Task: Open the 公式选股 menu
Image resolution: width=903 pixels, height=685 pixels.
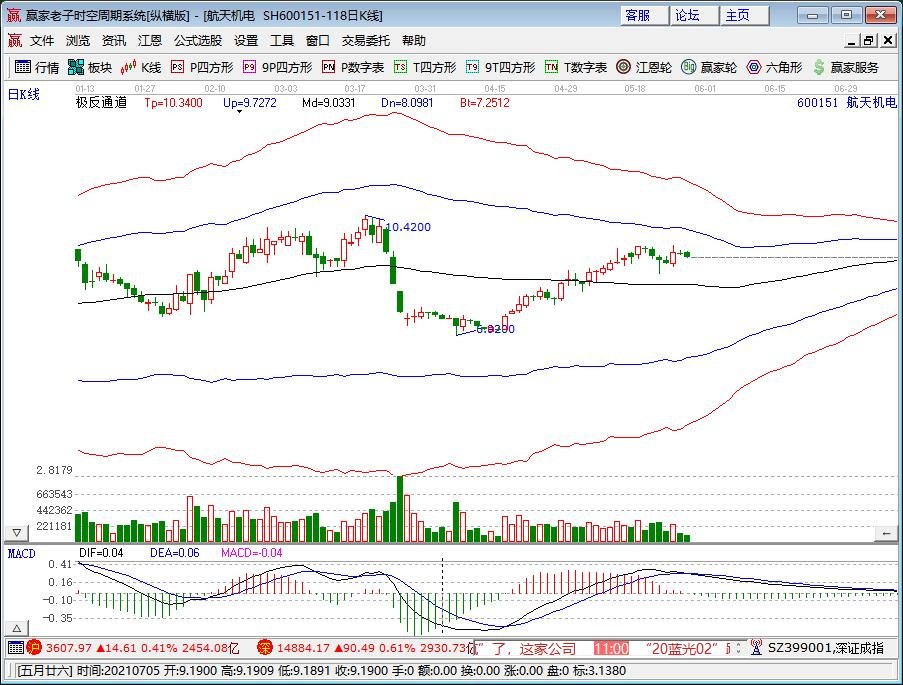Action: point(198,40)
